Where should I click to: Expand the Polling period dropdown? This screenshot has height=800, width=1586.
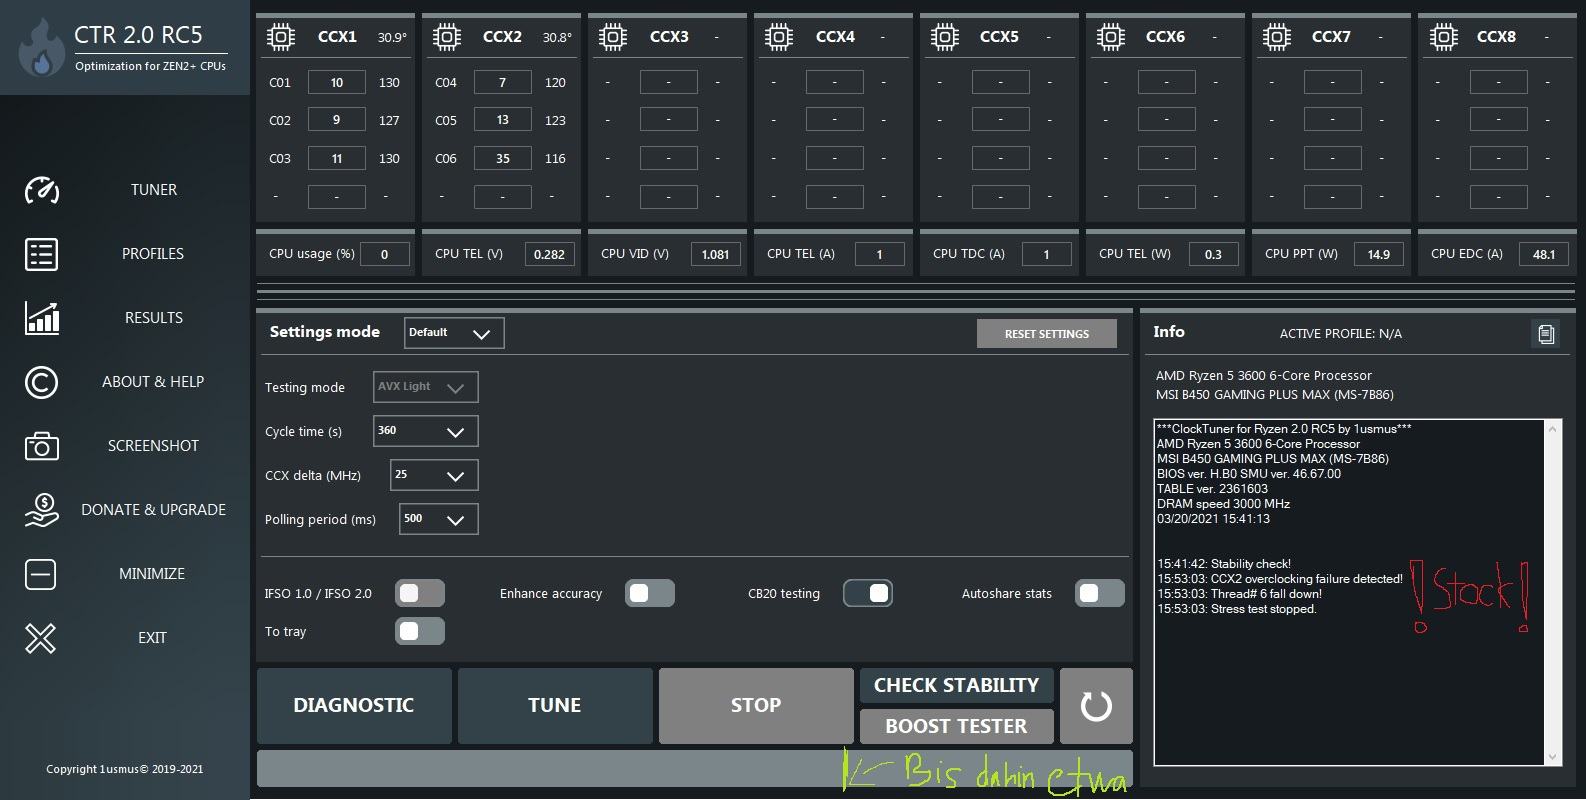pos(438,519)
